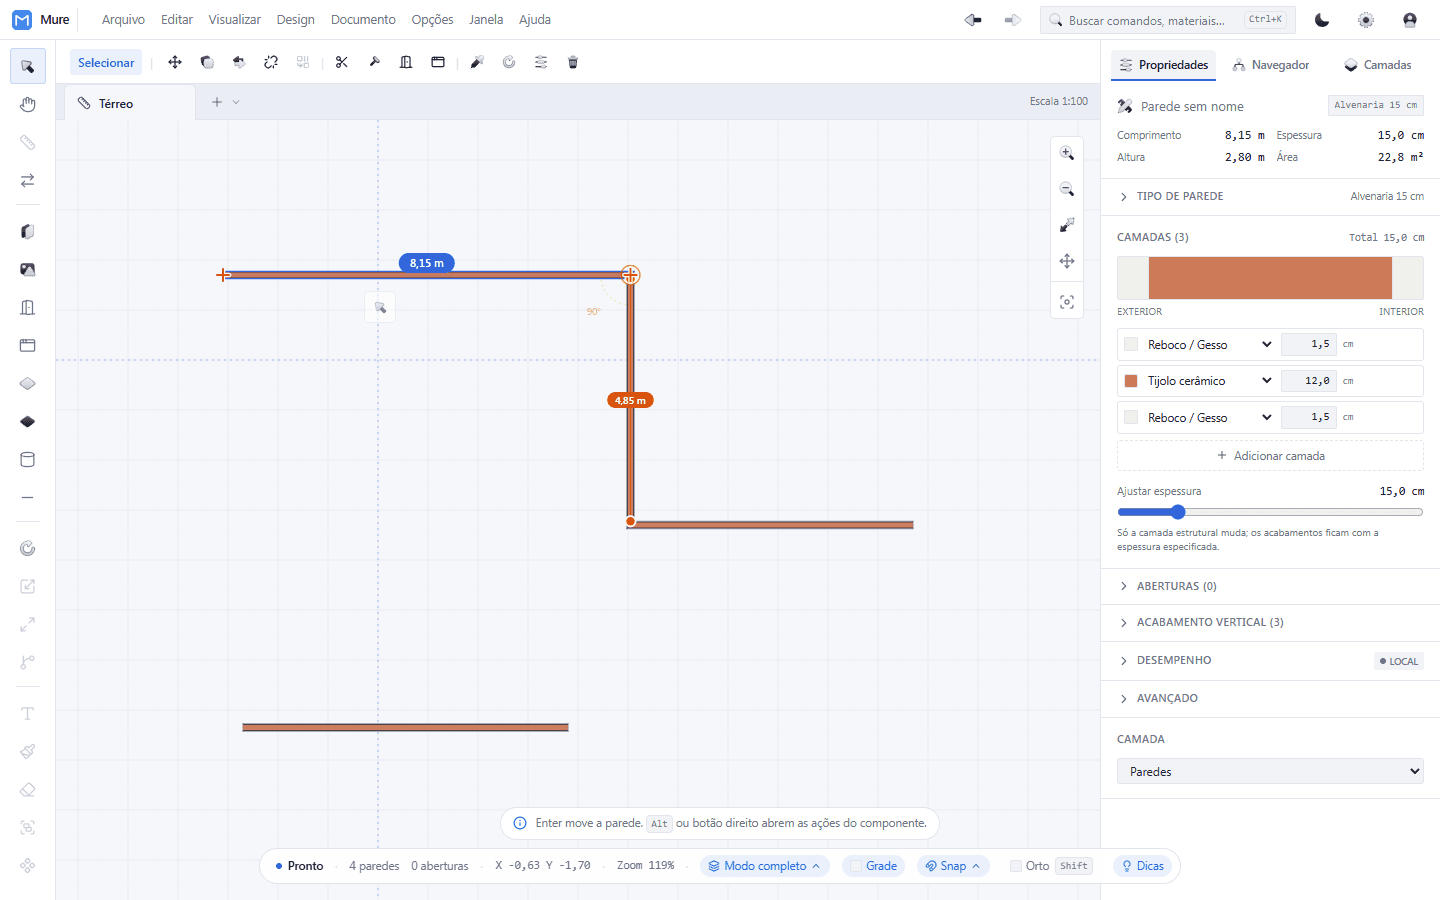Toggle the Orto checkbox
The image size is (1440, 900).
tap(1016, 866)
